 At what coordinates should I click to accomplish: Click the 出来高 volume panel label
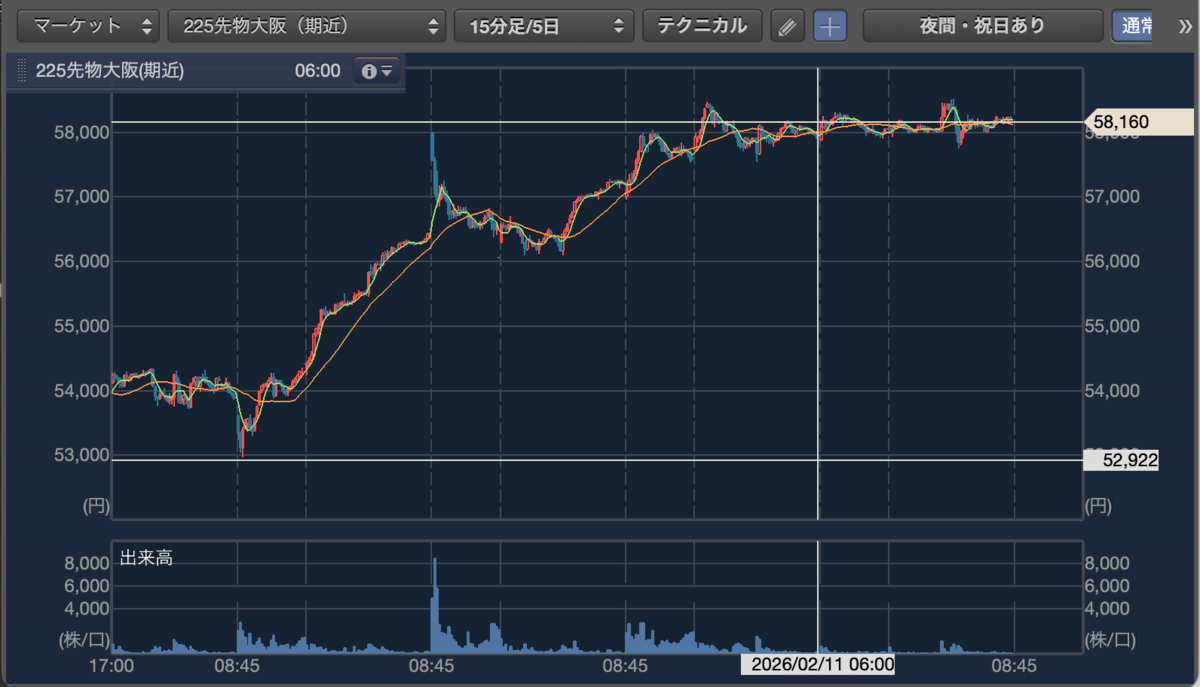click(146, 558)
